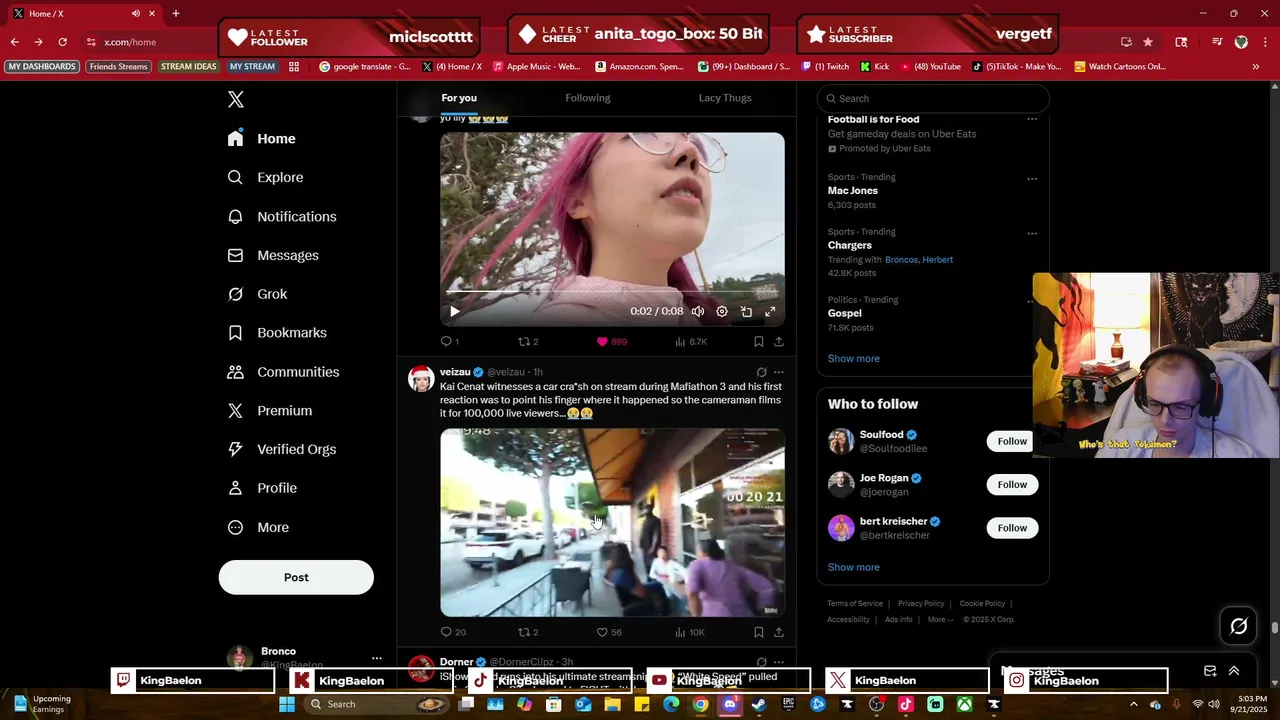Expand the More sidebar menu

258,527
